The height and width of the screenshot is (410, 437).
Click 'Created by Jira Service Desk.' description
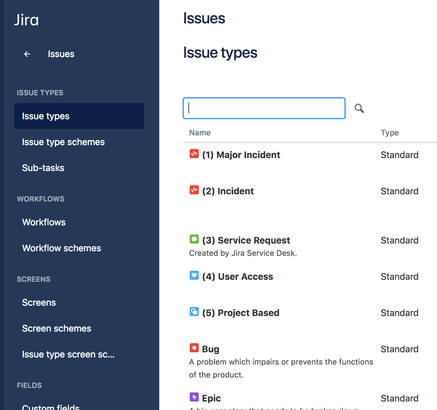(243, 253)
